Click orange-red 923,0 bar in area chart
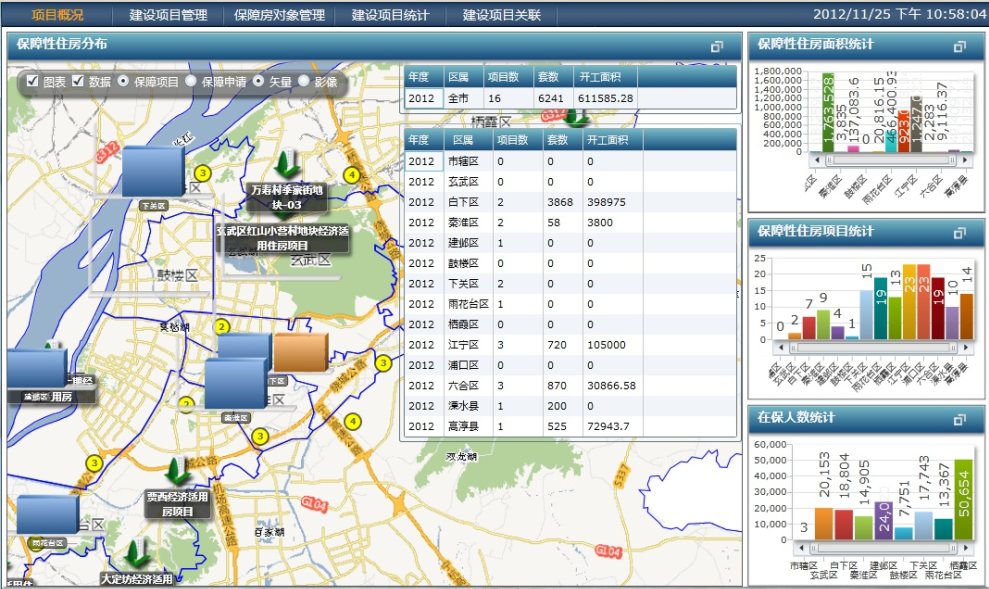The image size is (989, 589). (x=903, y=132)
